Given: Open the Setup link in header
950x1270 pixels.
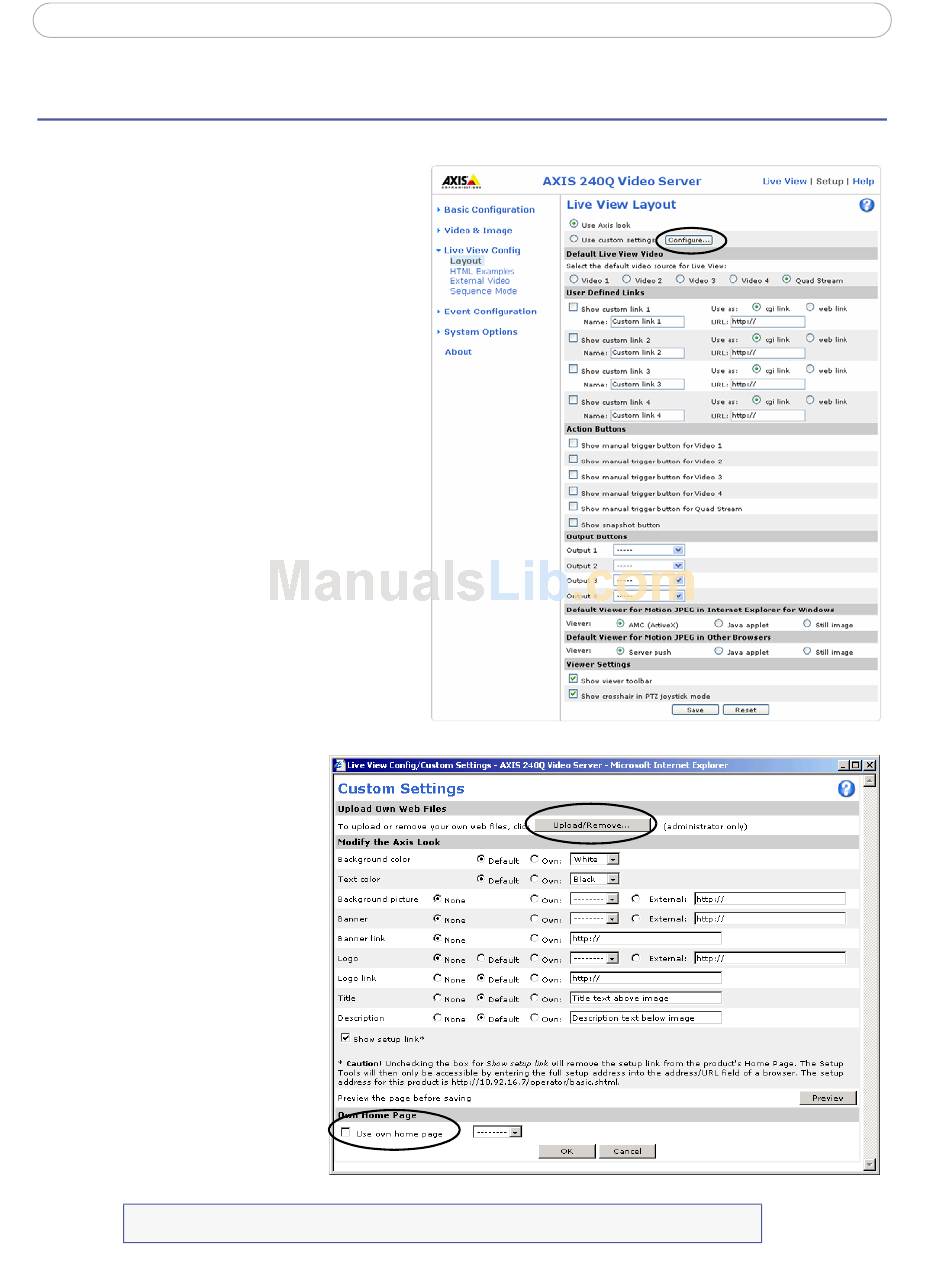Looking at the screenshot, I should pyautogui.click(x=830, y=182).
